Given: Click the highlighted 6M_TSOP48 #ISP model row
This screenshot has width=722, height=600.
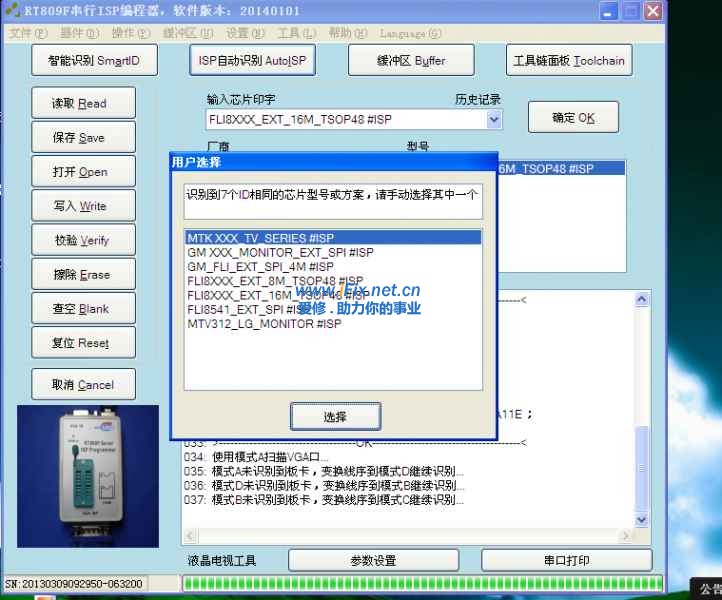Looking at the screenshot, I should pos(561,169).
